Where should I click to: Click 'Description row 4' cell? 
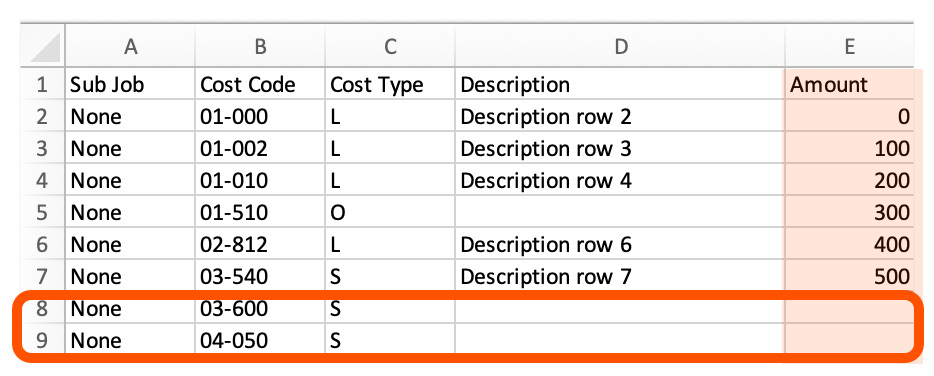click(x=620, y=181)
